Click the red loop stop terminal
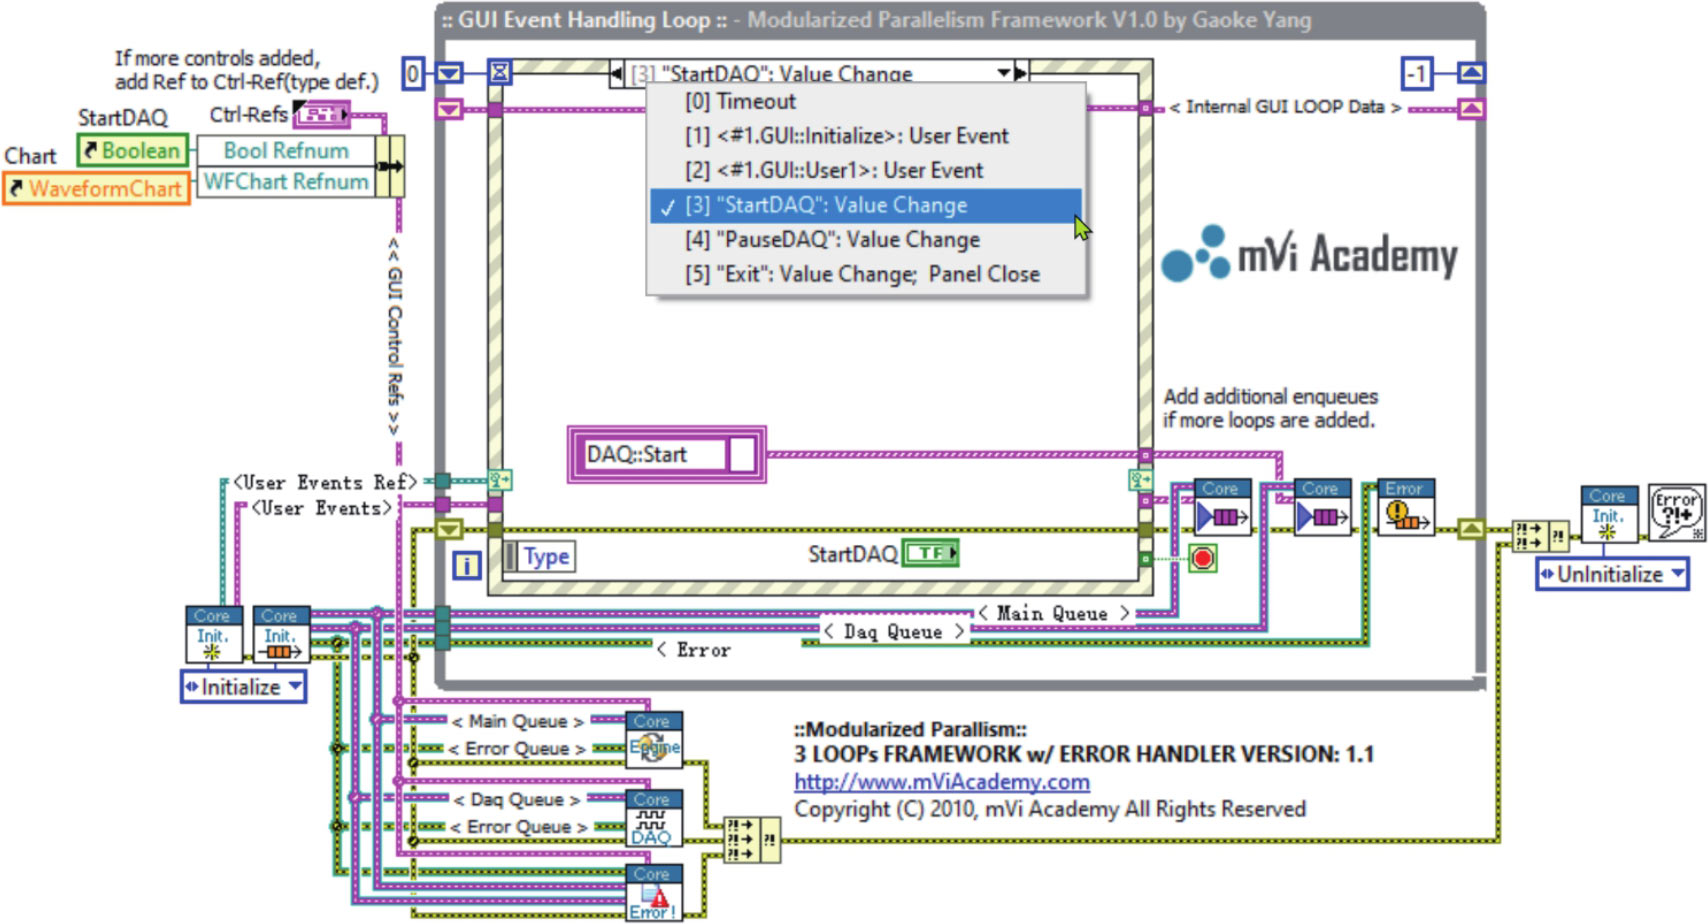The height and width of the screenshot is (924, 1708). click(x=1203, y=558)
